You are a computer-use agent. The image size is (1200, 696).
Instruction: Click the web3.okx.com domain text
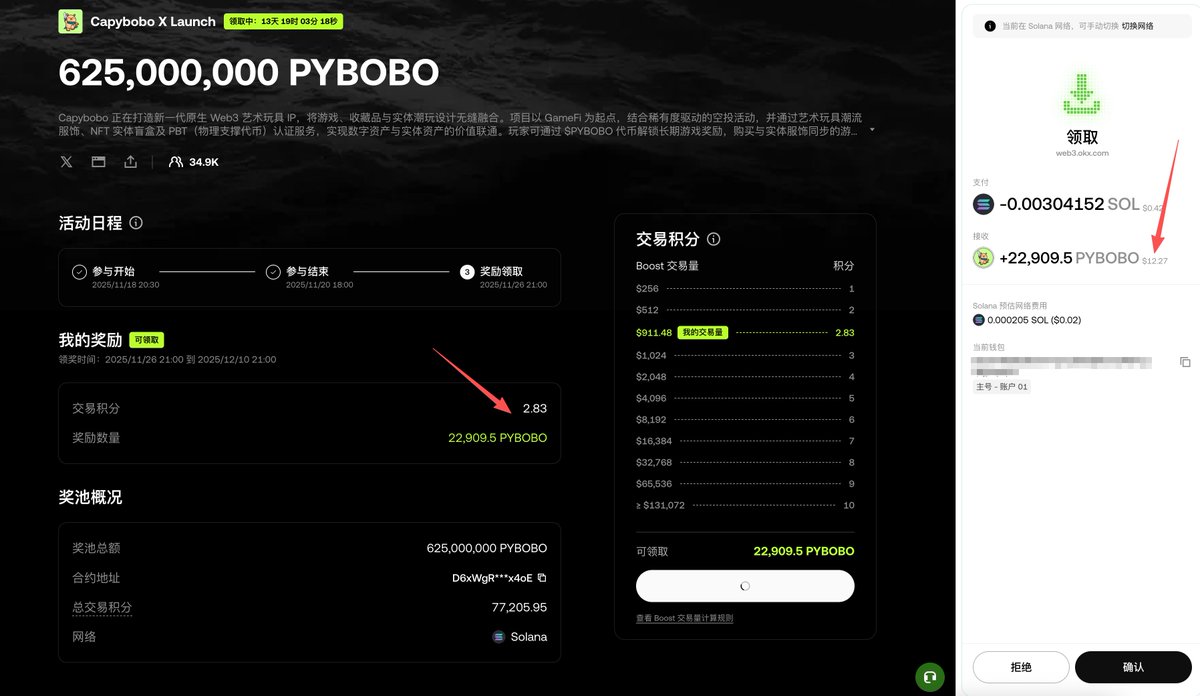click(x=1082, y=153)
